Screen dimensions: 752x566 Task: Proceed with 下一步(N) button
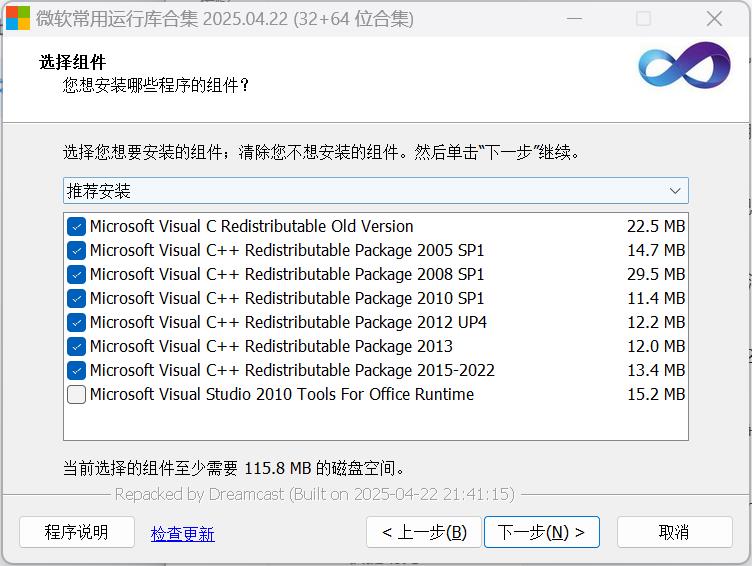click(541, 532)
